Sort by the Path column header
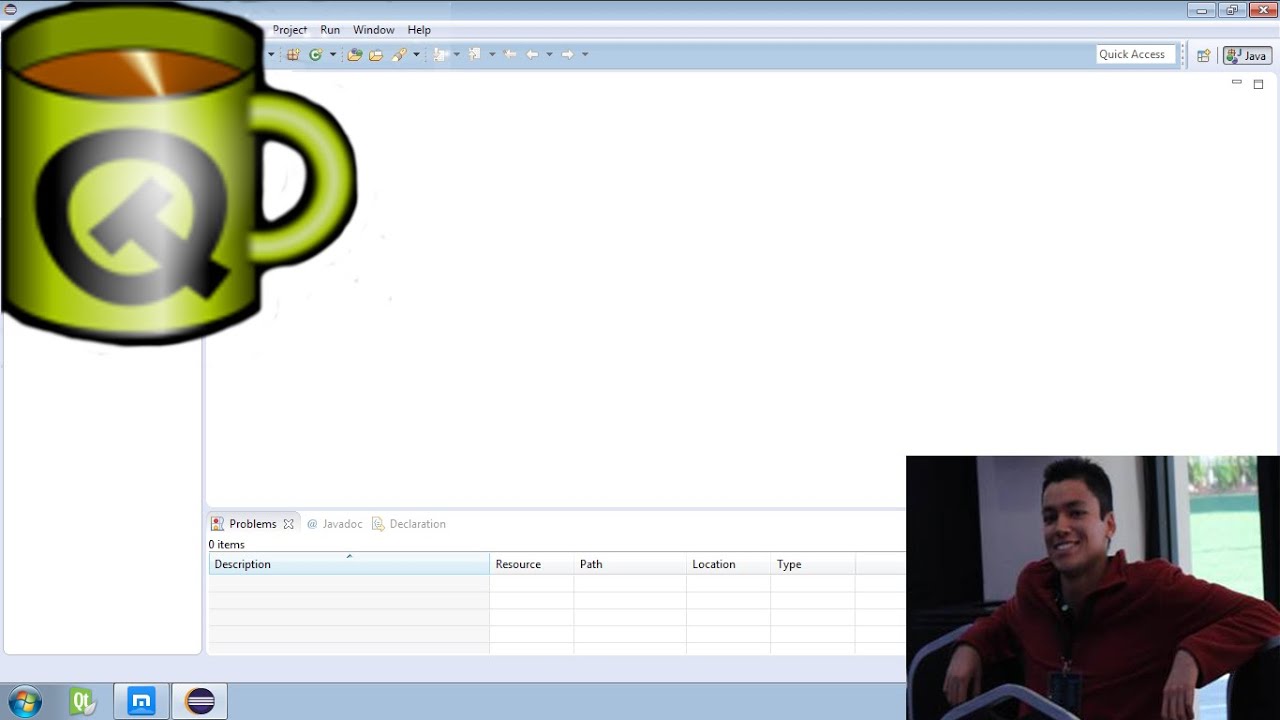 [x=630, y=564]
